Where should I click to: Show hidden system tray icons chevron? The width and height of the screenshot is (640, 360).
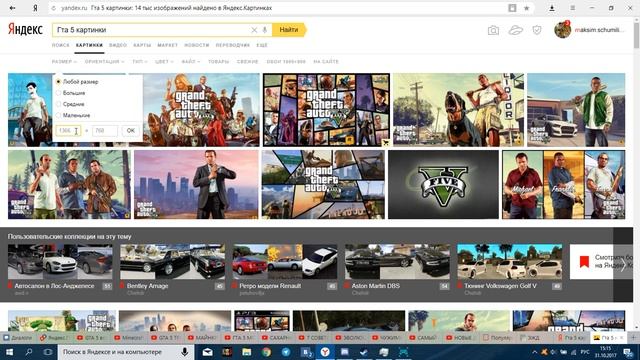(x=534, y=352)
